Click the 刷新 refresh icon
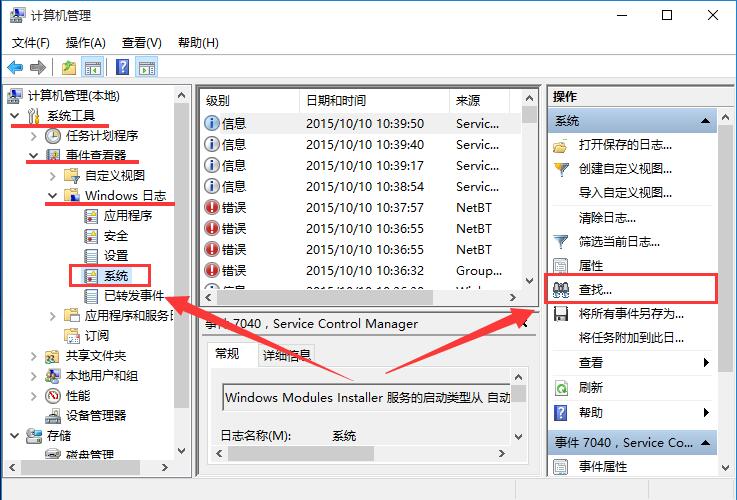 [561, 388]
